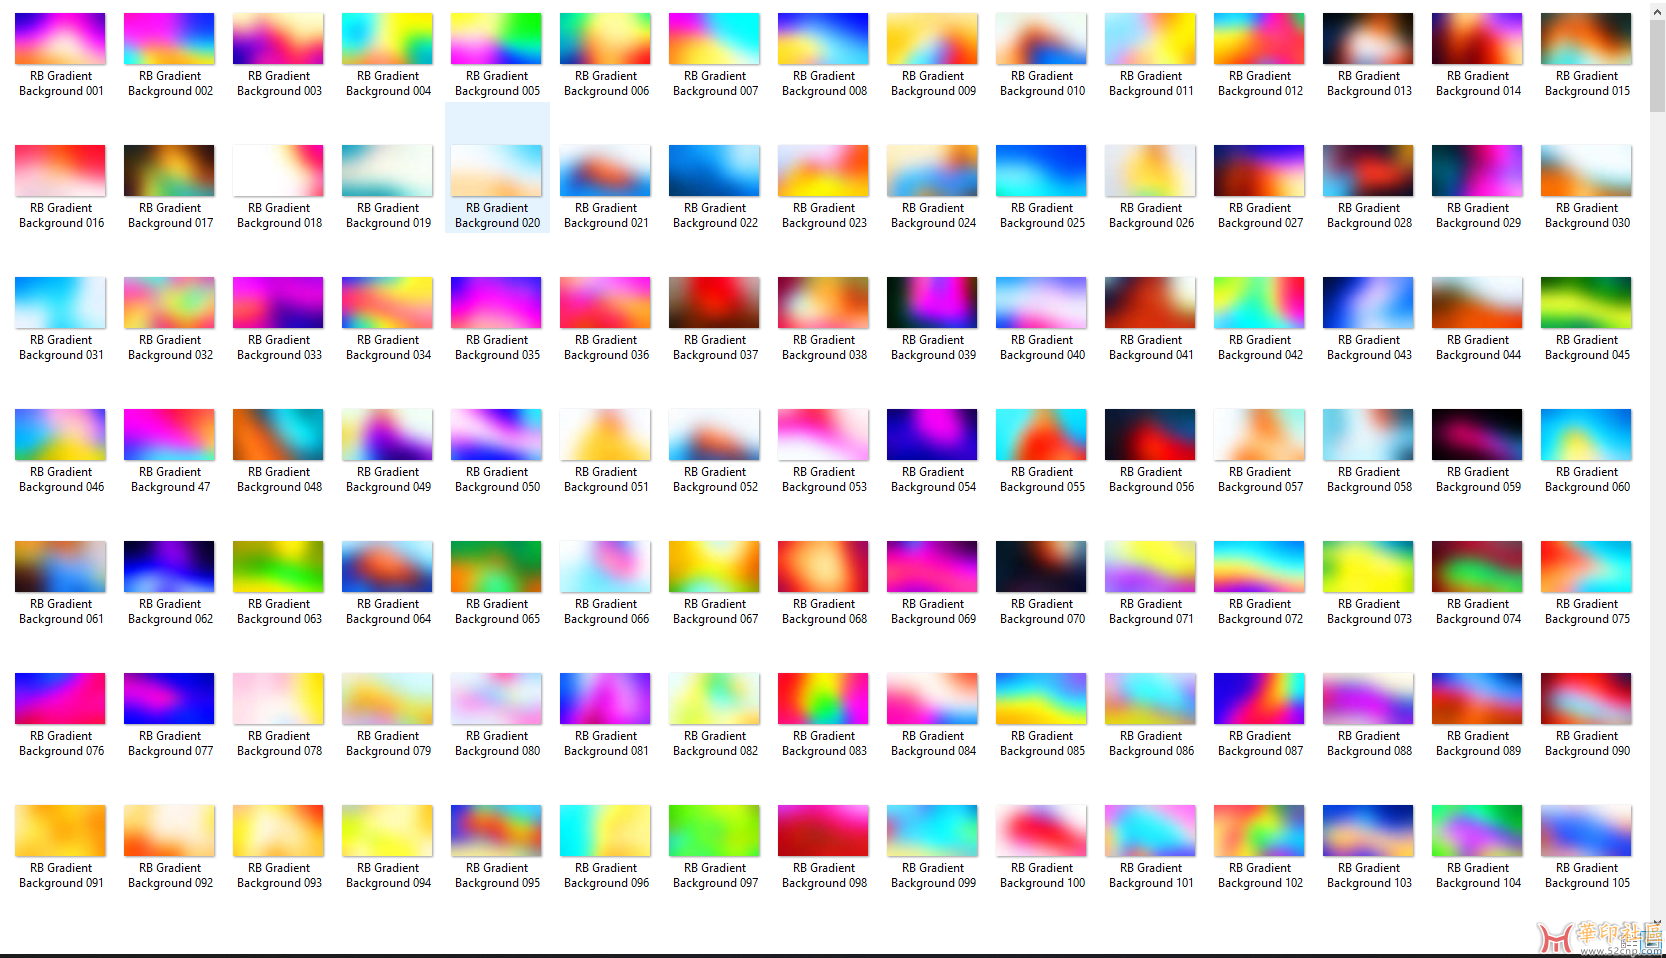1666x958 pixels.
Task: Select the RB Gradient Background 059 file
Action: pyautogui.click(x=1477, y=435)
